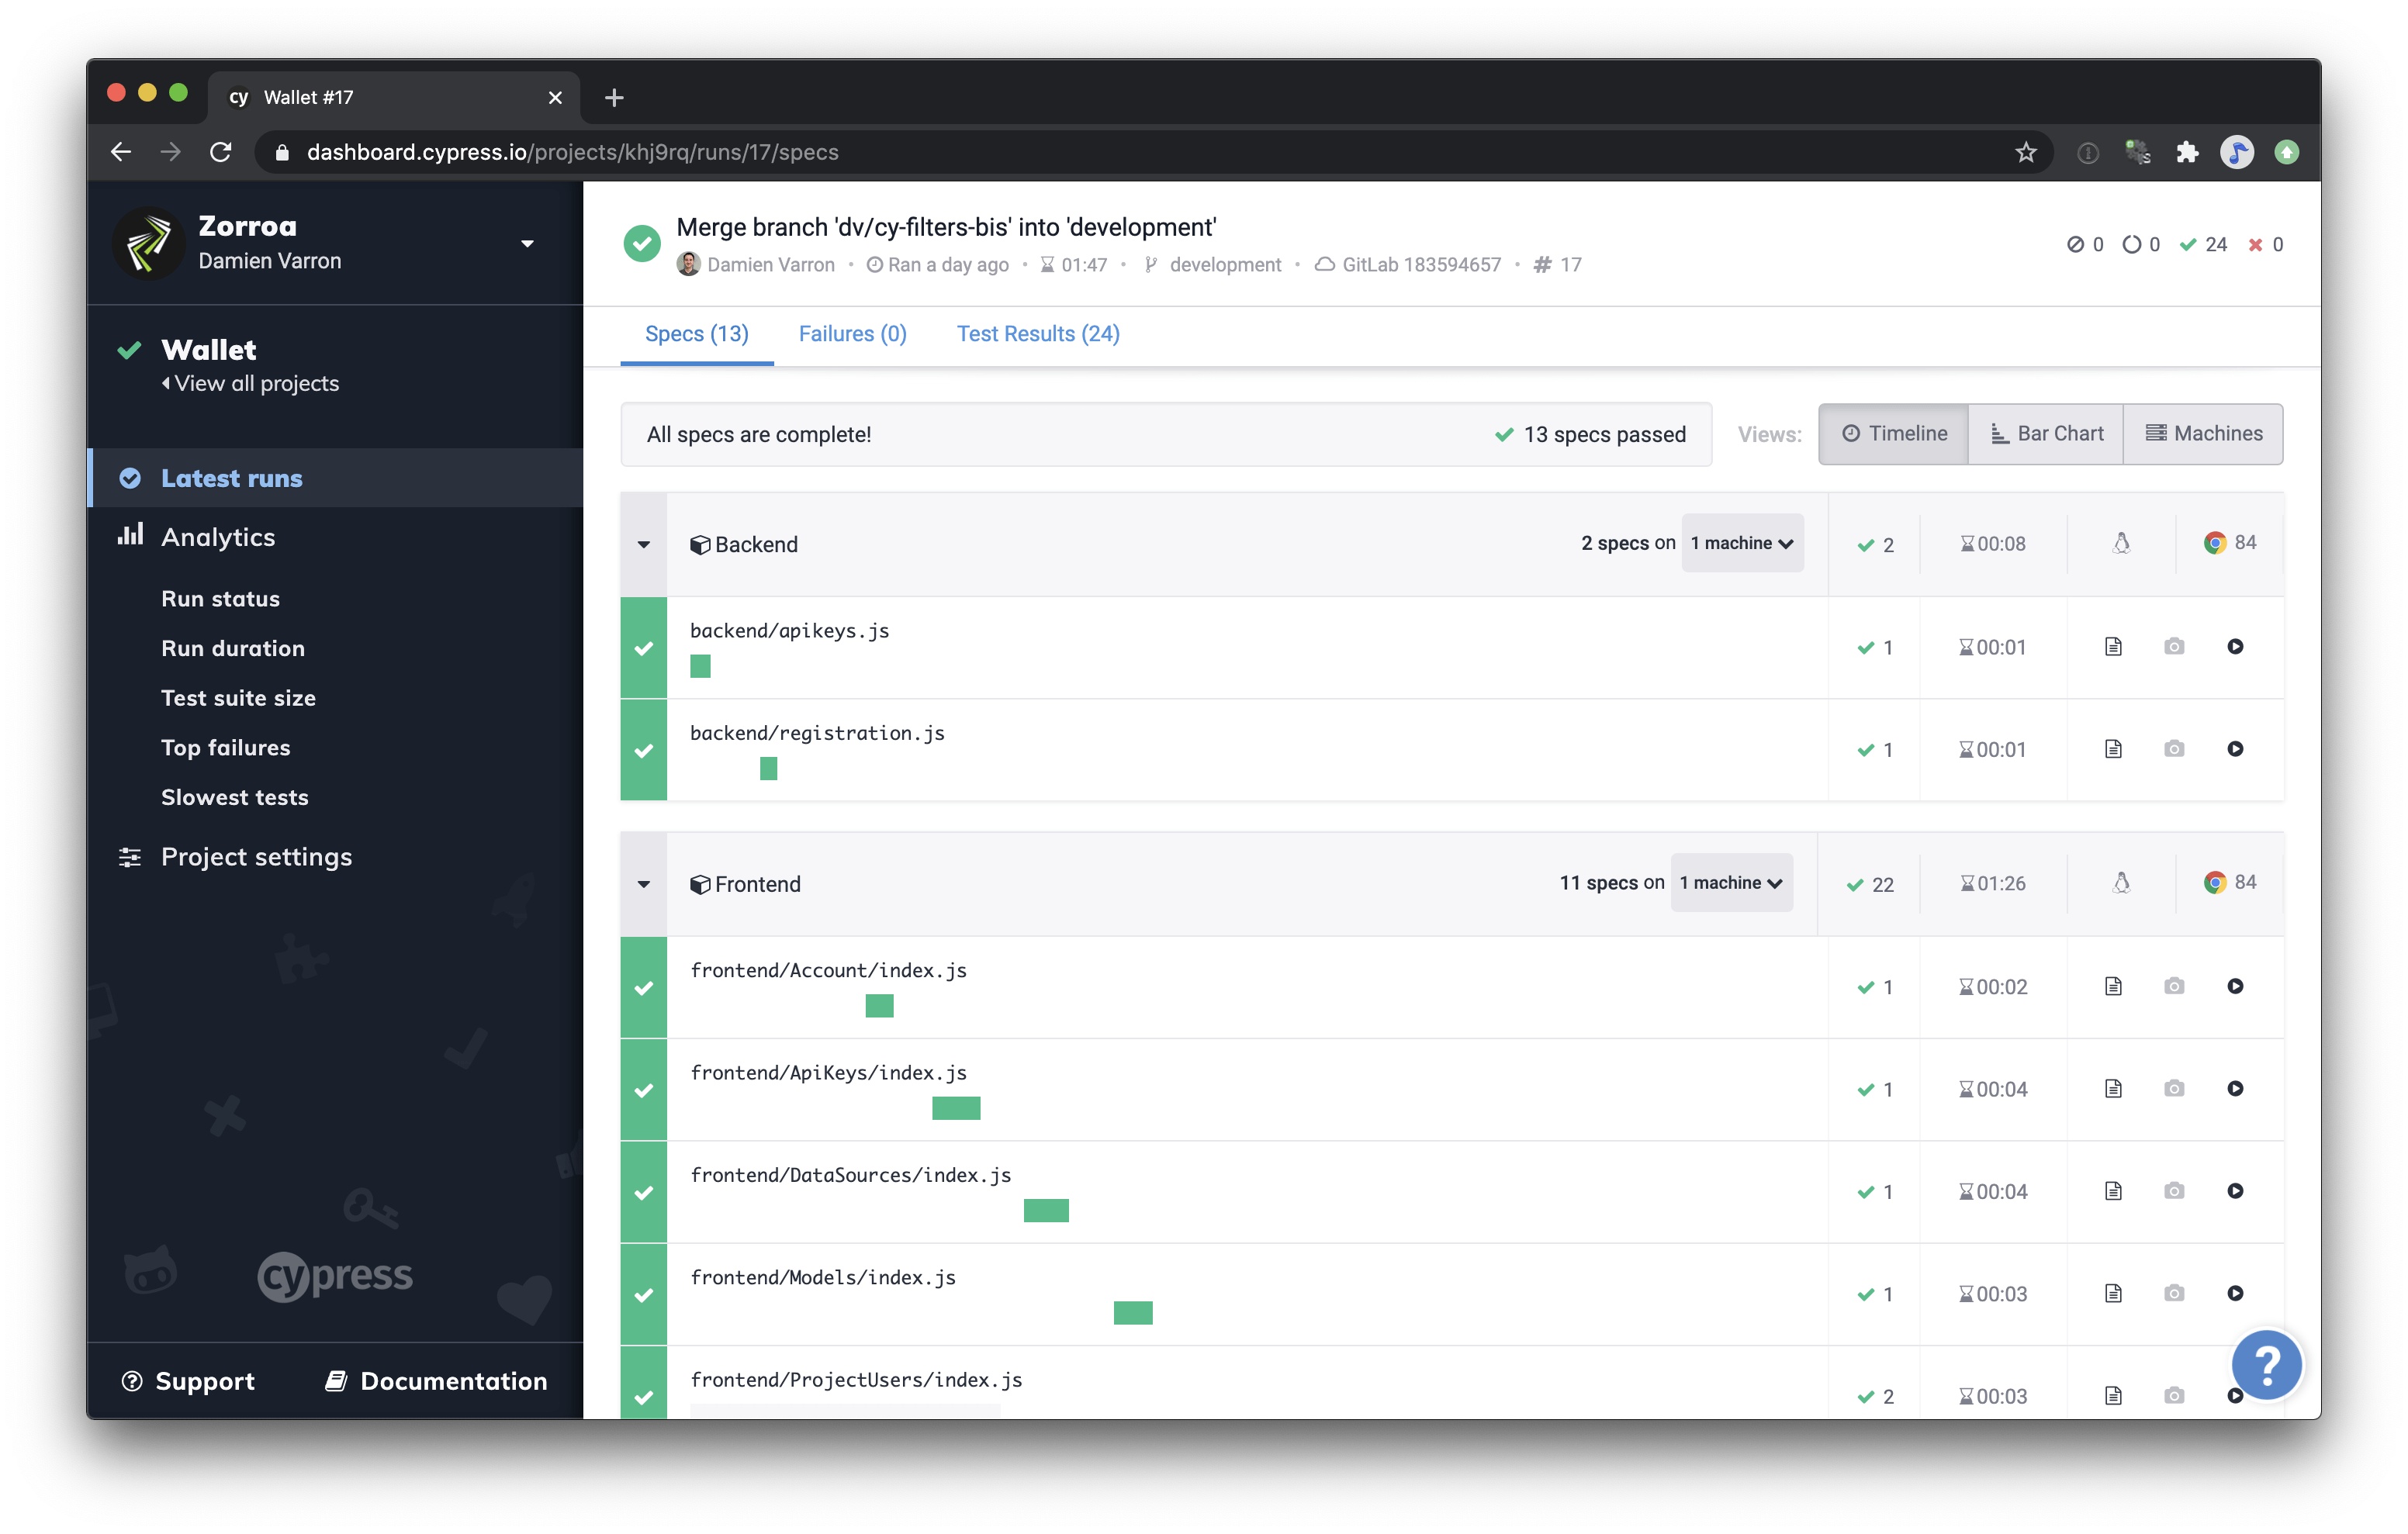Collapse the Frontend spec group

(643, 883)
